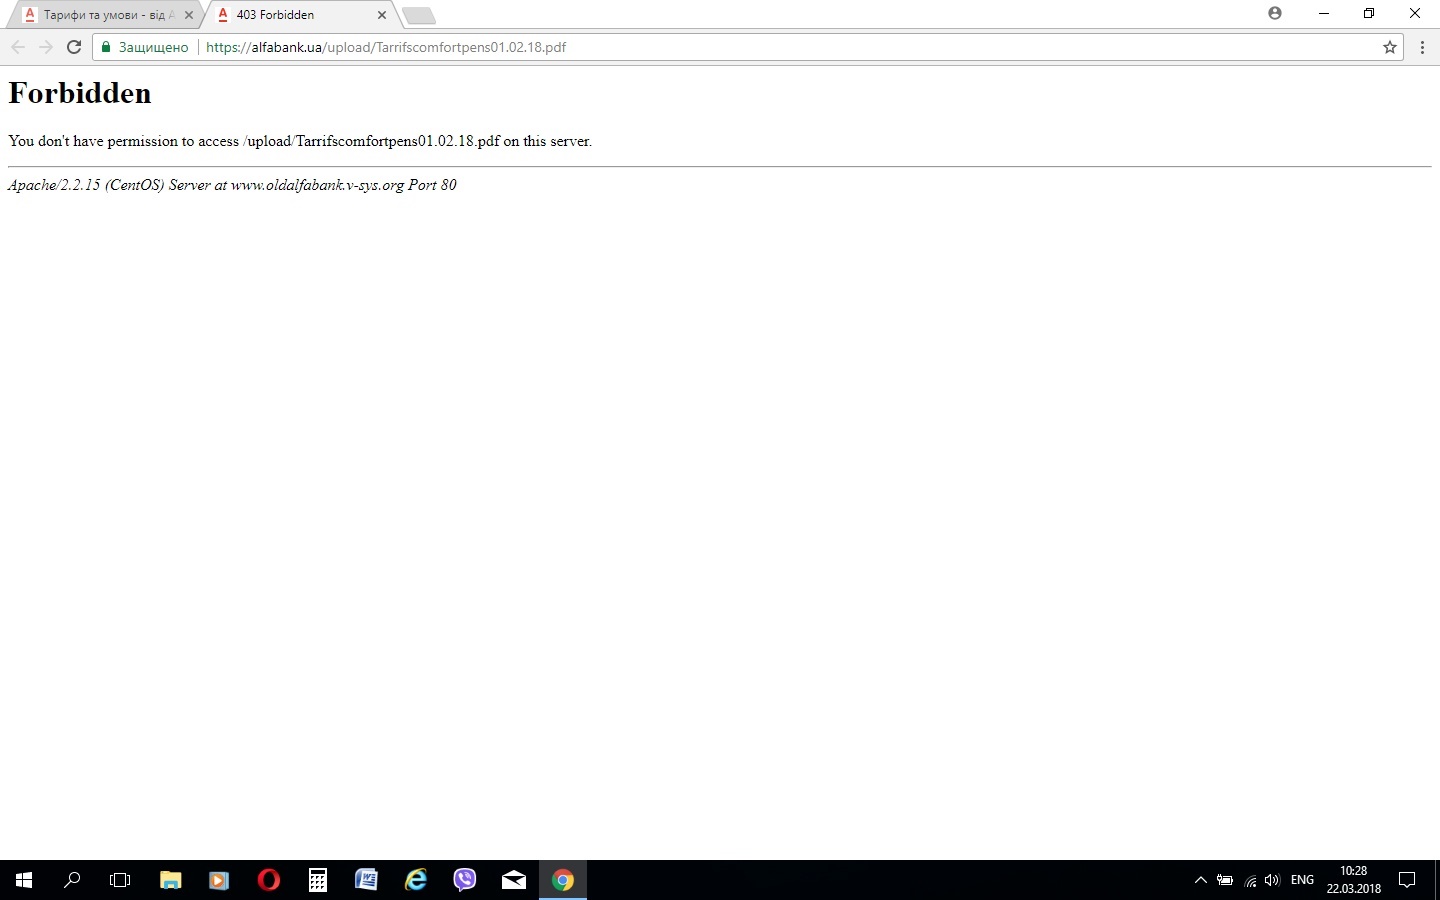
Task: Click the green secure padlock icon
Action: click(106, 47)
